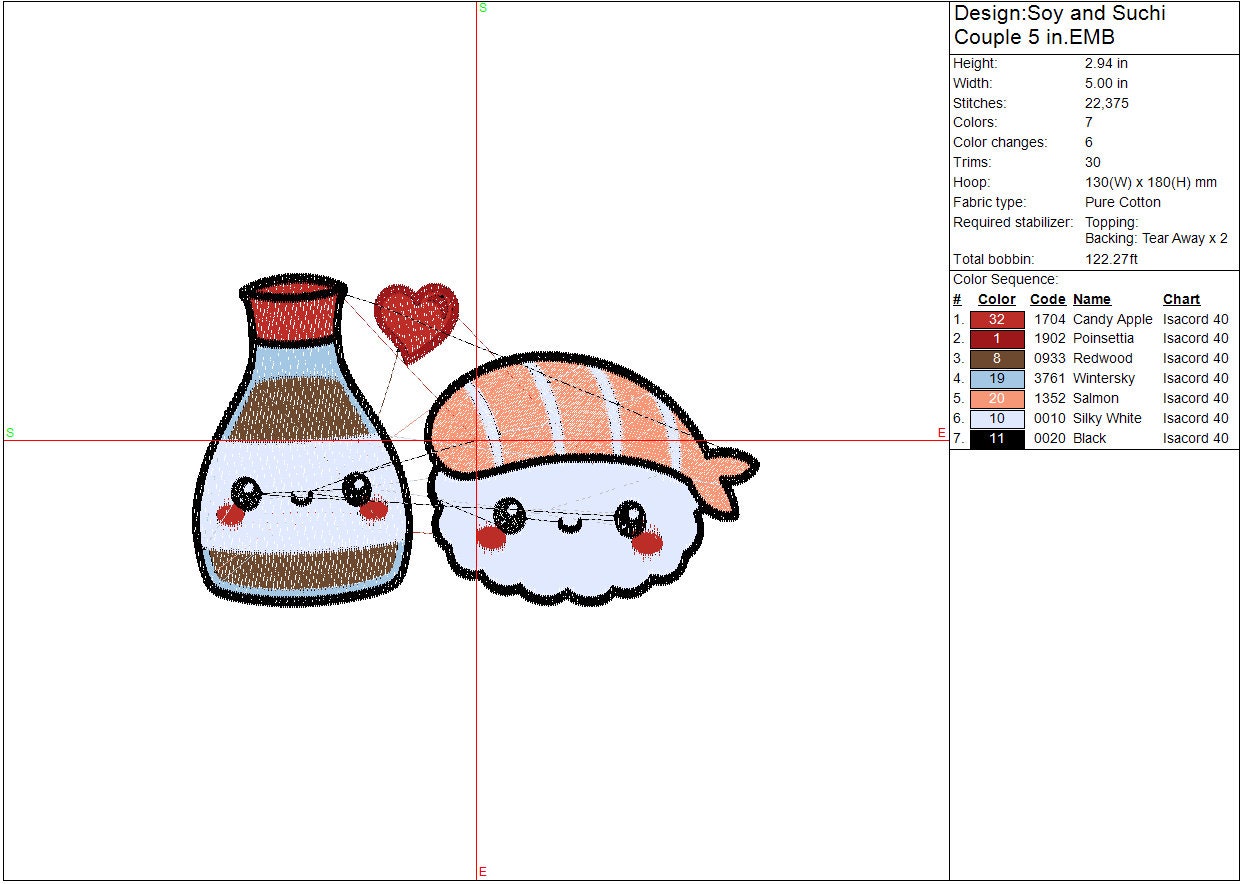Click the red heart in the design
The width and height of the screenshot is (1242, 884).
tap(416, 319)
